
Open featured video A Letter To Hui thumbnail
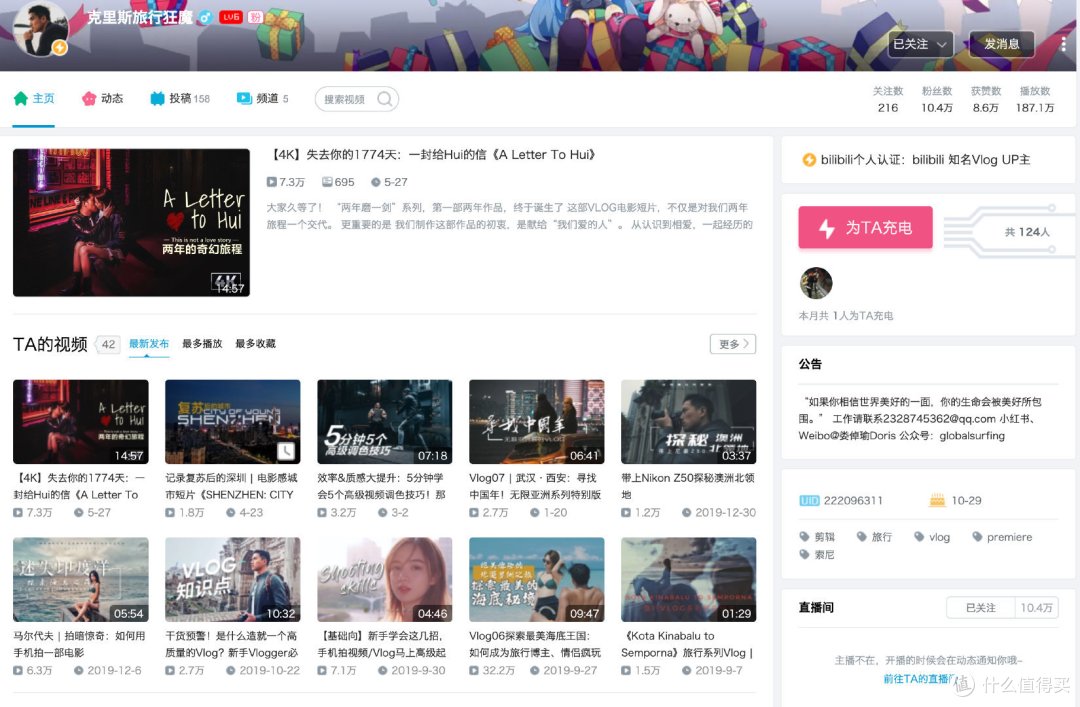[x=131, y=223]
